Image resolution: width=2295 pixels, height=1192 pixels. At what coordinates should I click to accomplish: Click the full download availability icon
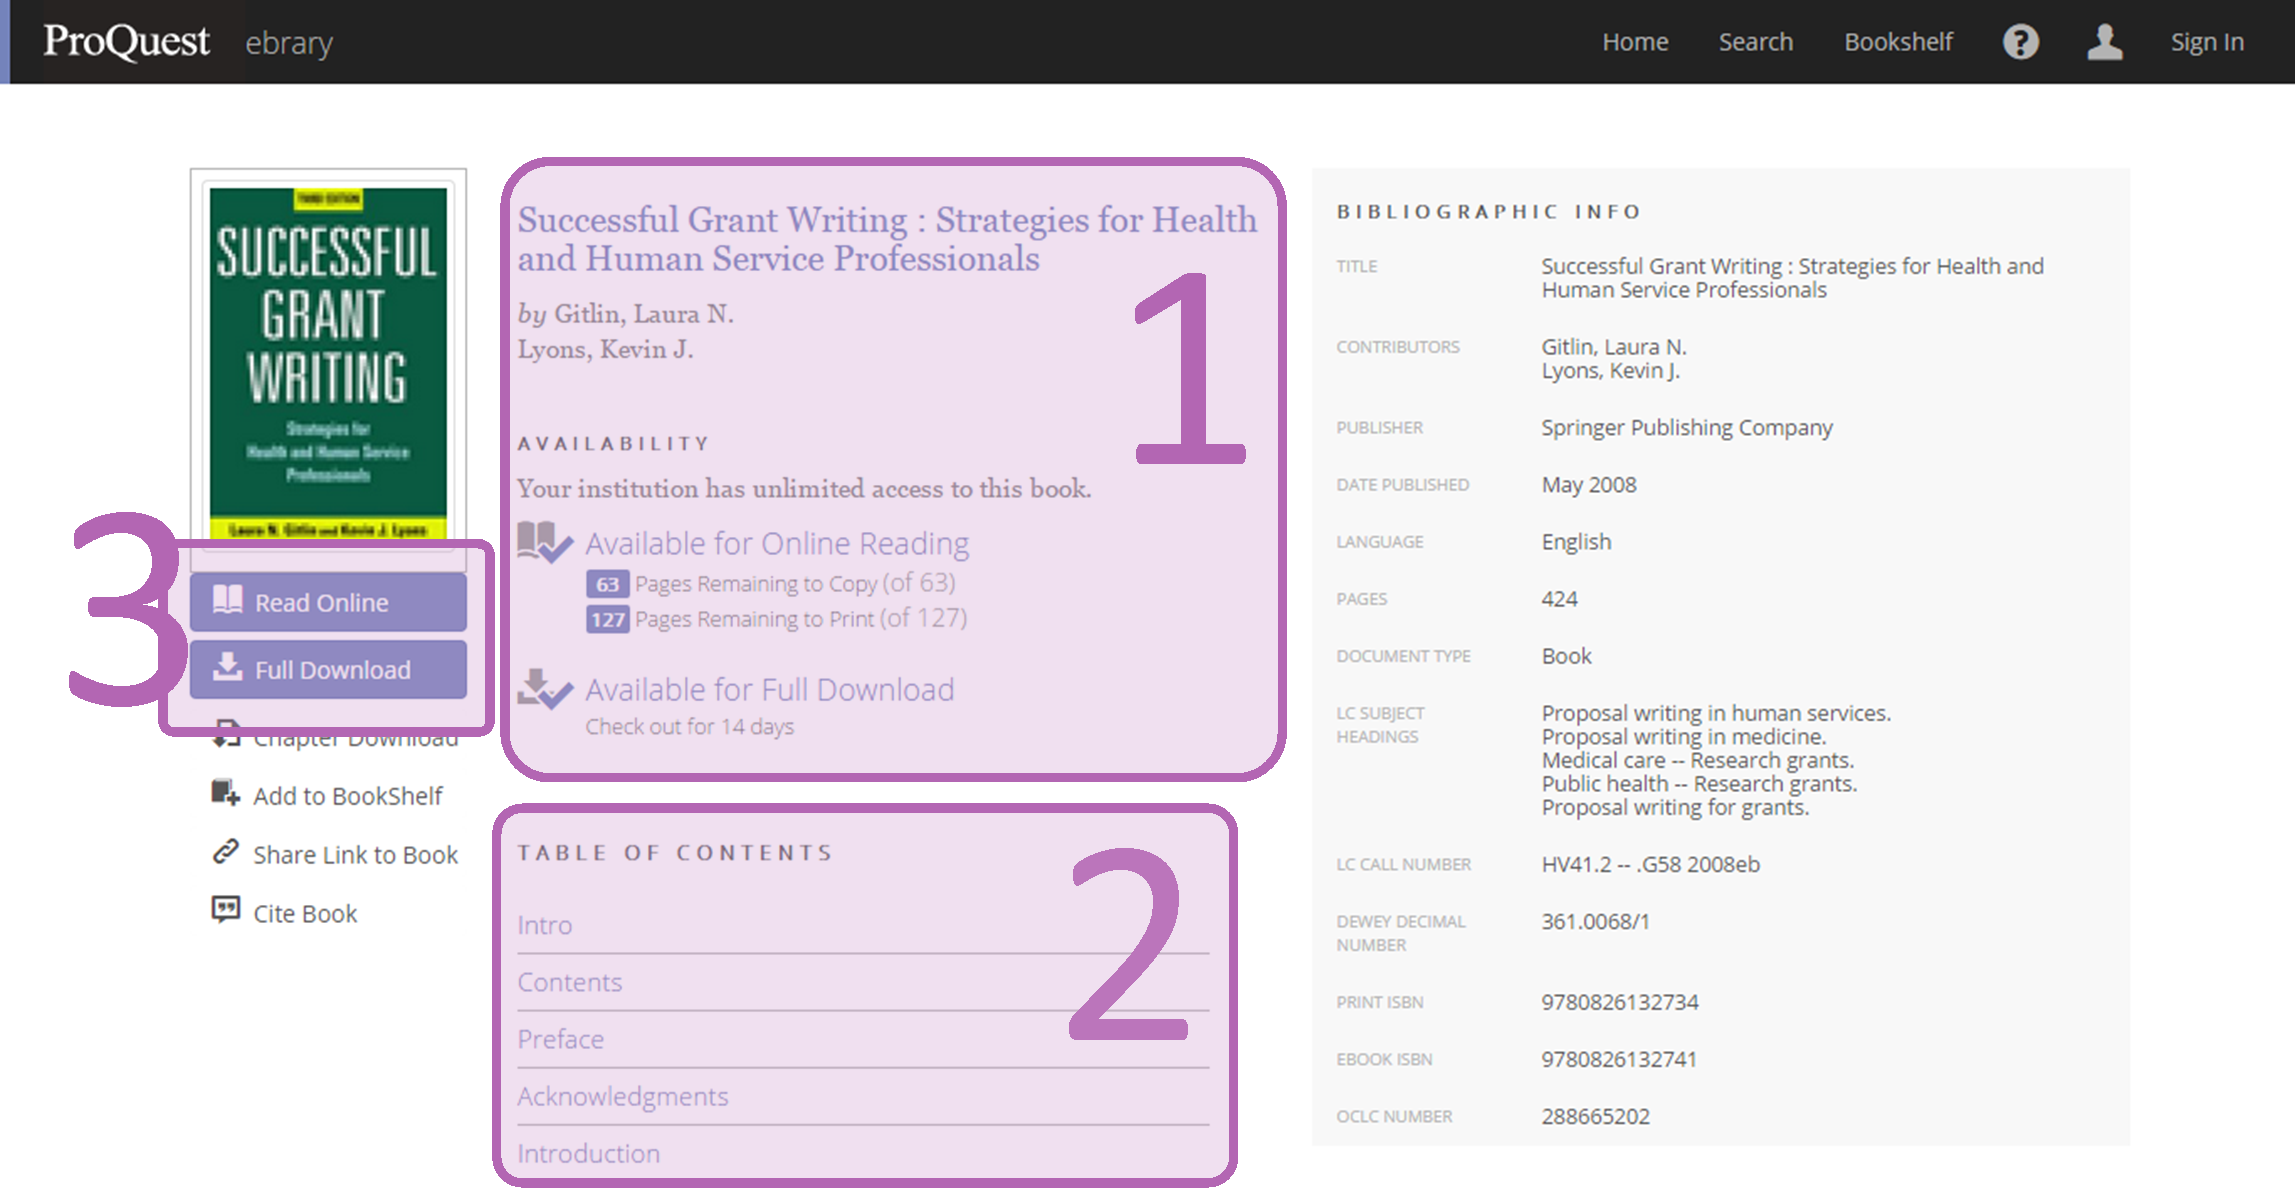click(x=544, y=689)
